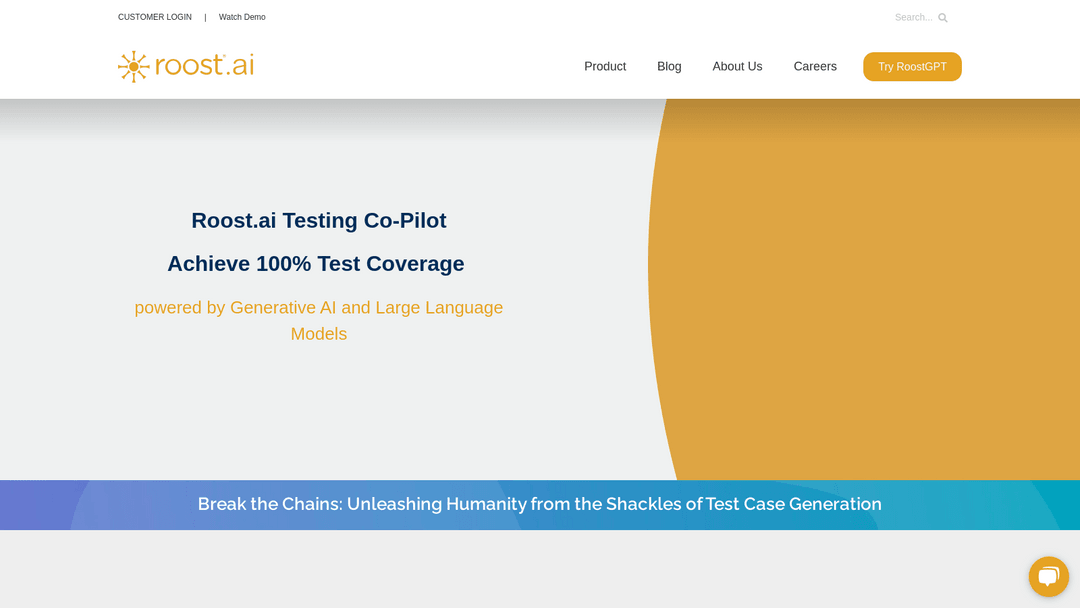Image resolution: width=1080 pixels, height=608 pixels.
Task: Go to the Blog page
Action: pyautogui.click(x=669, y=66)
